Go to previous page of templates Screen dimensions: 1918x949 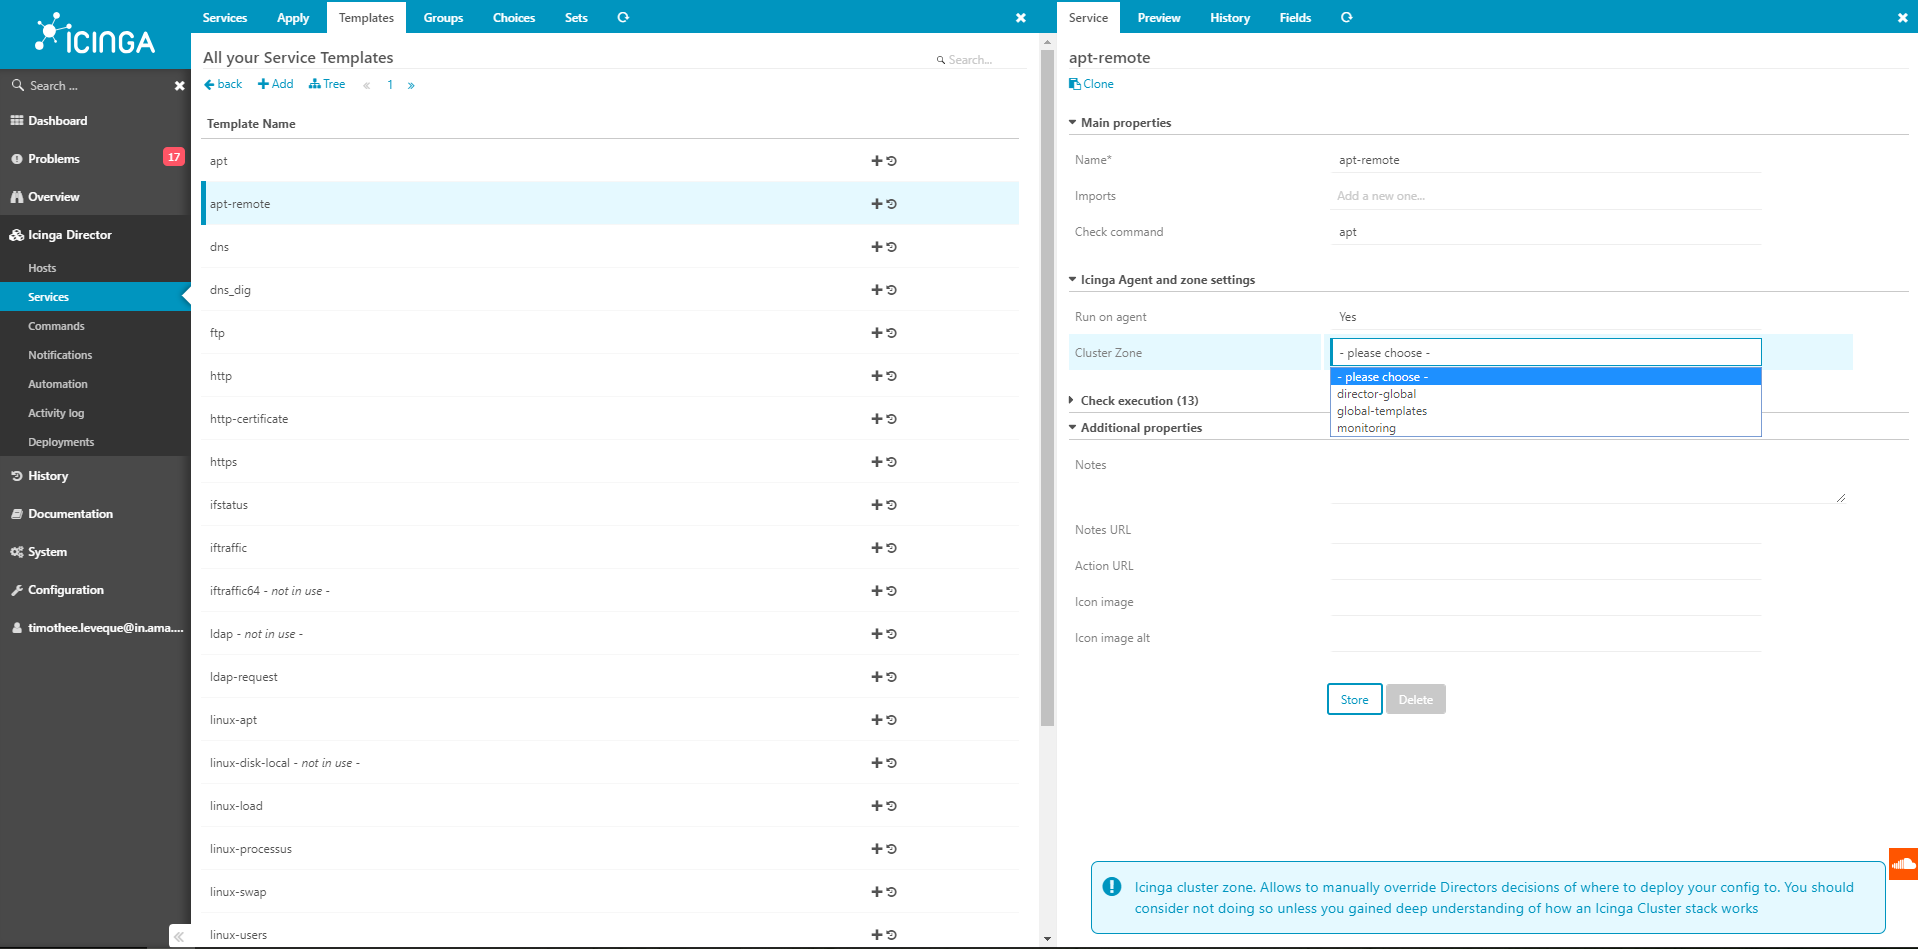367,85
